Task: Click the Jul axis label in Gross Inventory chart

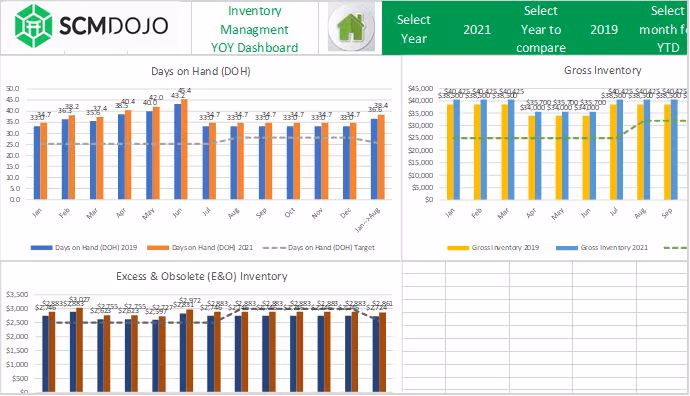Action: 614,213
